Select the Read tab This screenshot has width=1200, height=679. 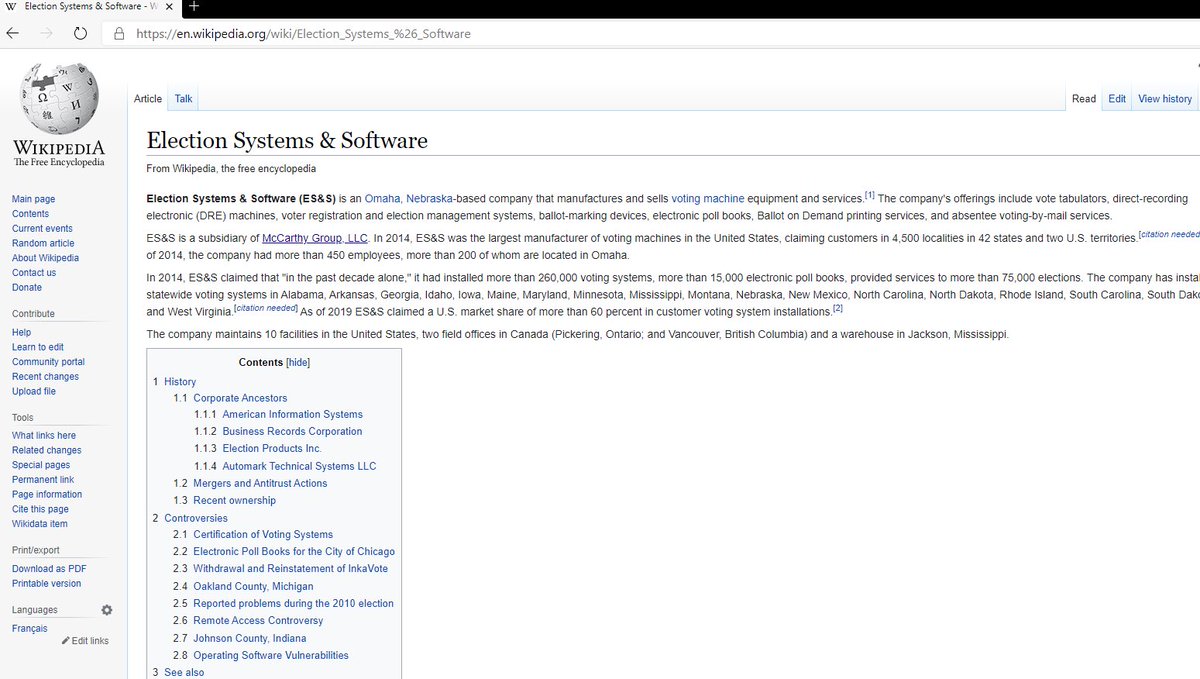[1084, 98]
